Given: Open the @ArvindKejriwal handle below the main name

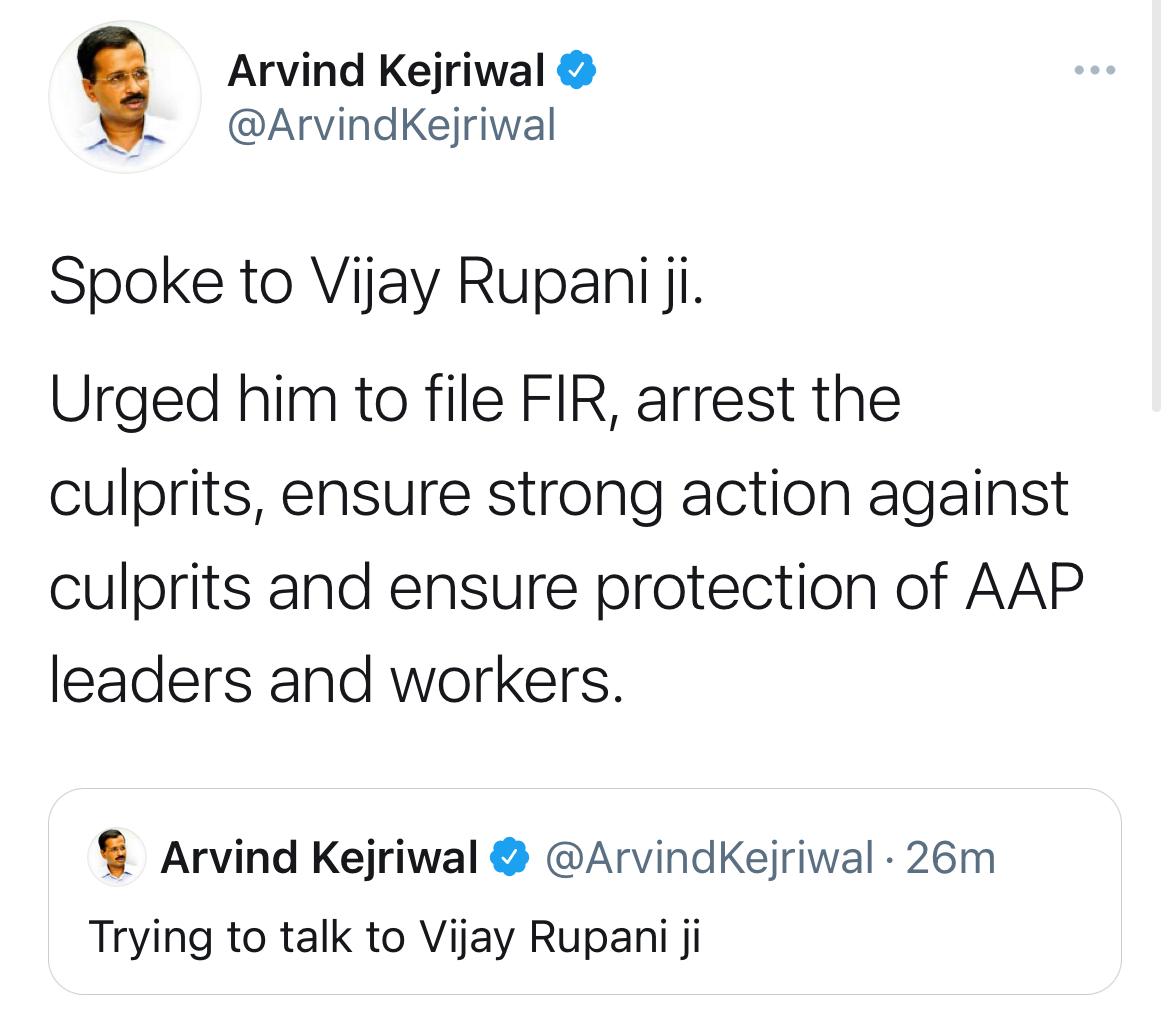Looking at the screenshot, I should coord(391,126).
